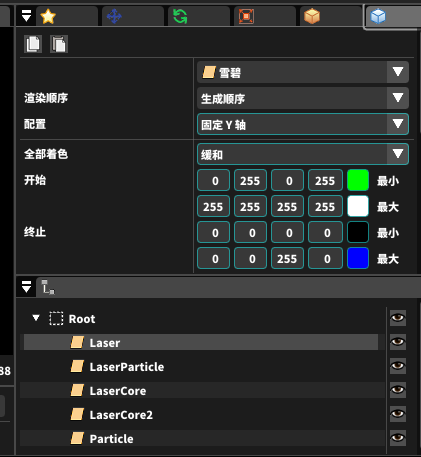
Task: Open the 固定 Y 轴 configuration dropdown
Action: click(303, 124)
